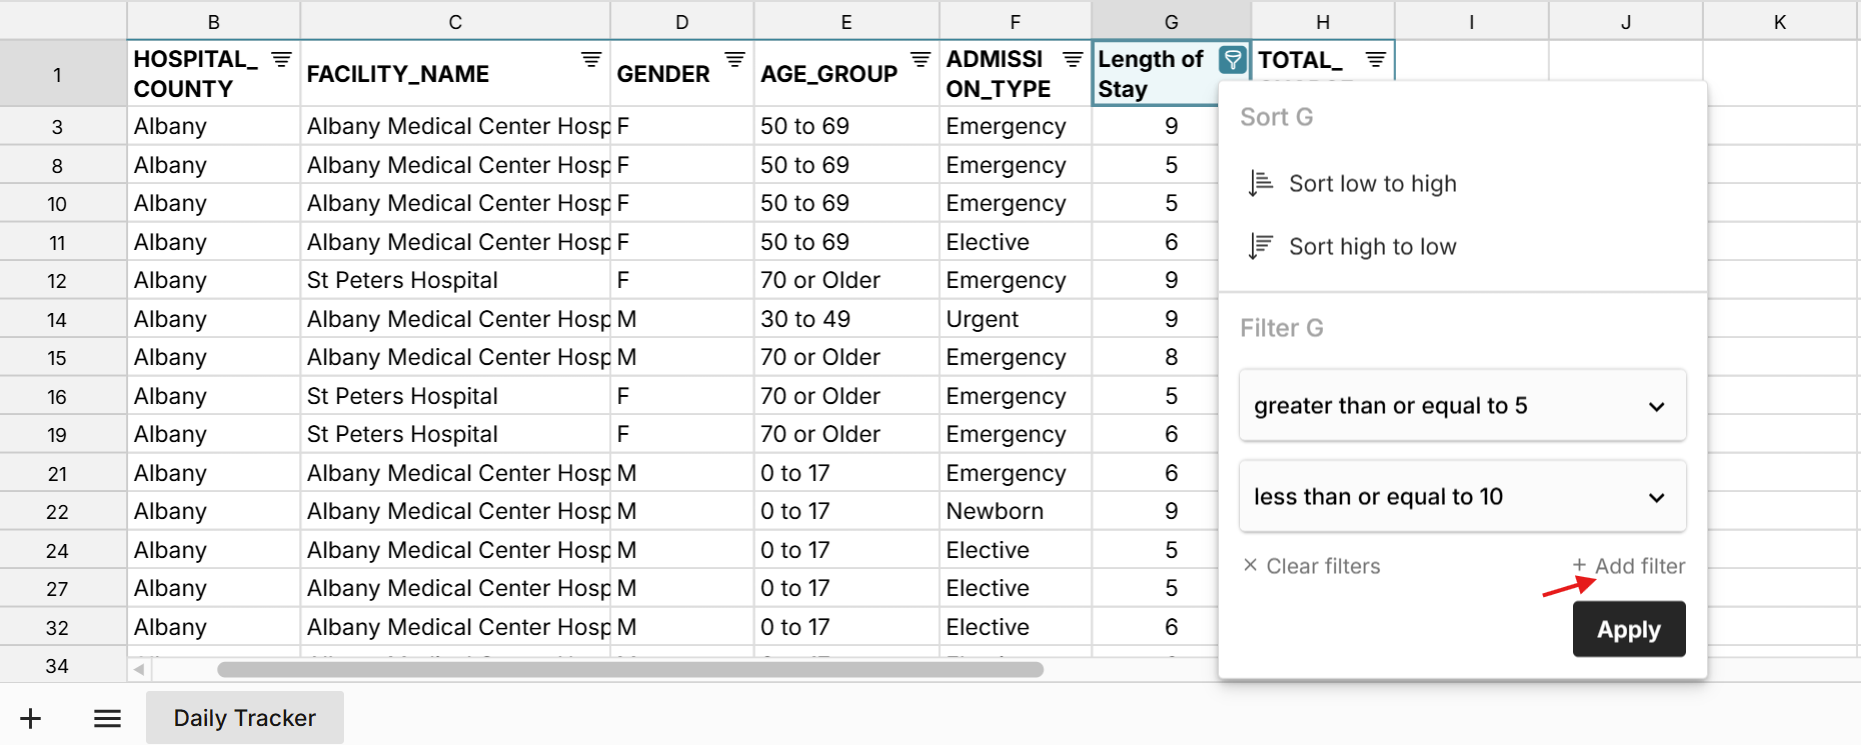Select Sort low to high
Screen dimensions: 1861x745
[x=1372, y=183]
